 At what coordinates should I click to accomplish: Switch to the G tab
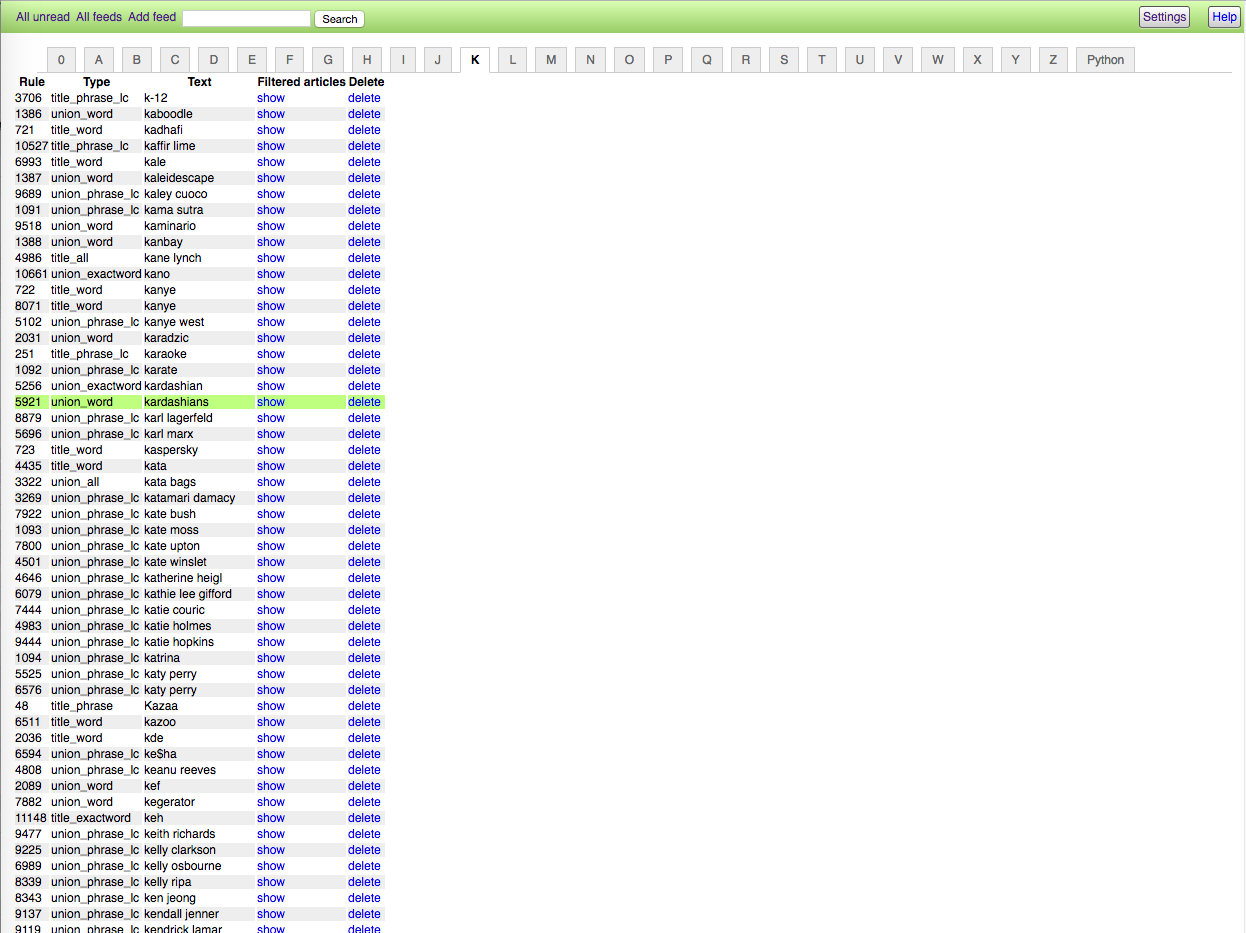point(328,60)
